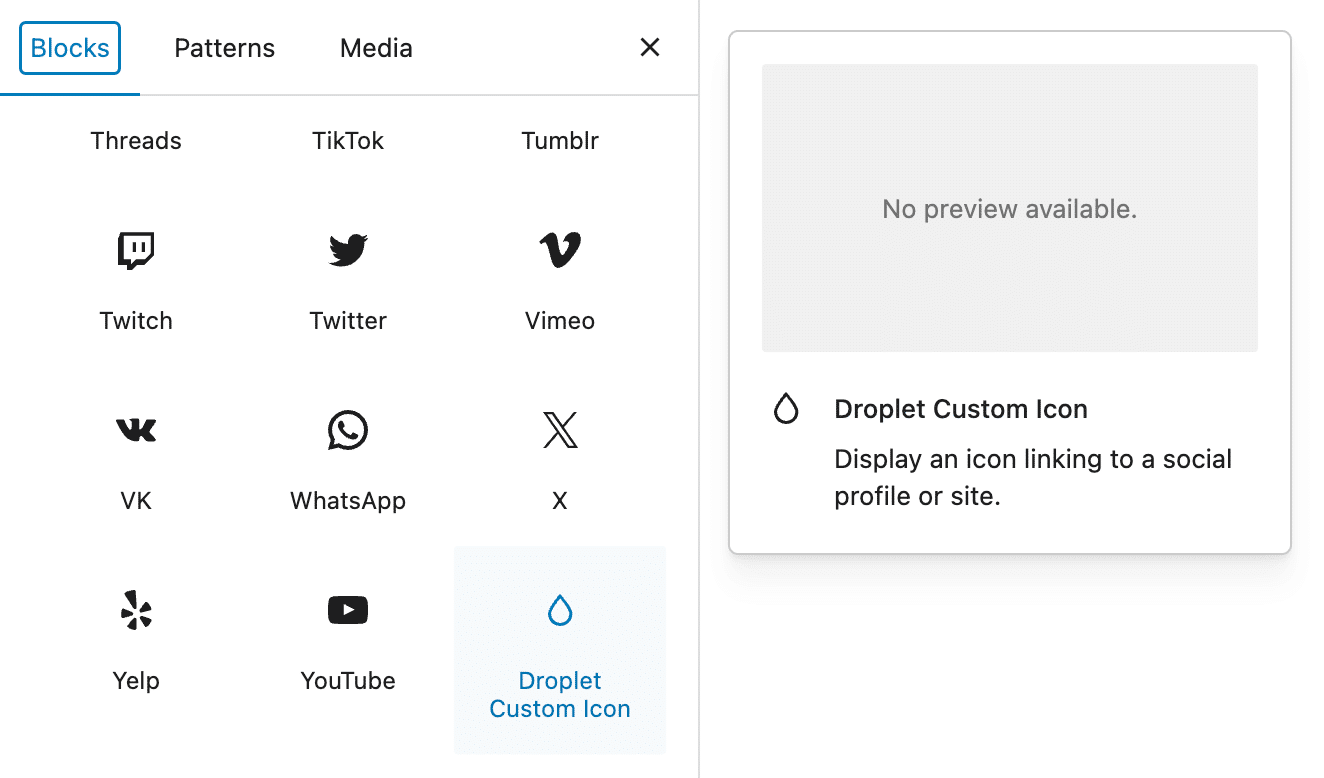The image size is (1324, 778).
Task: Pick the Yelp icon block
Action: tap(136, 610)
